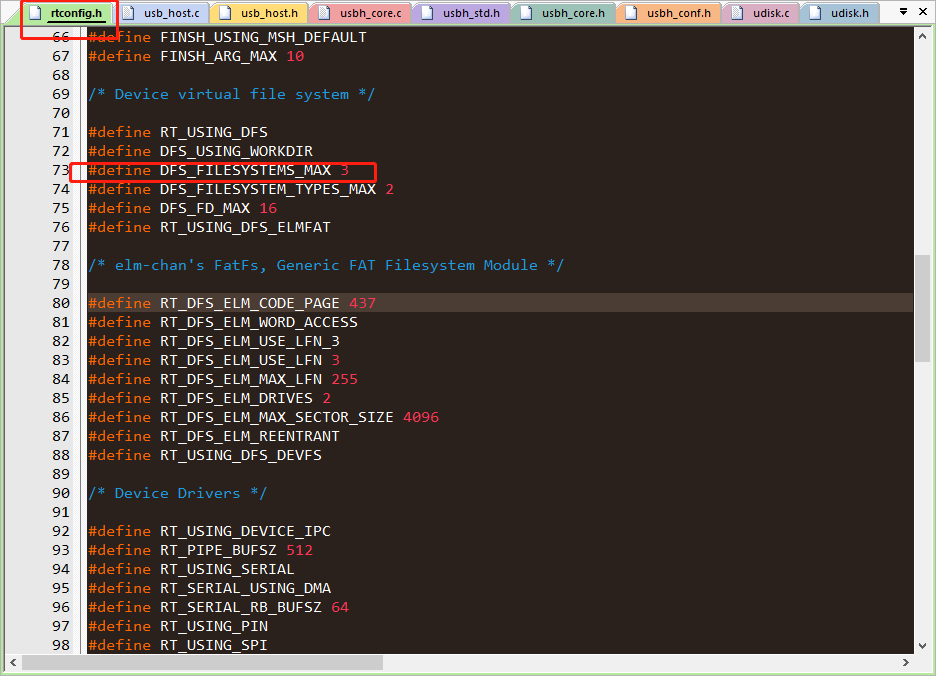Click the up arrow of the vertical scrollbar
Viewport: 936px width, 676px height.
923,34
